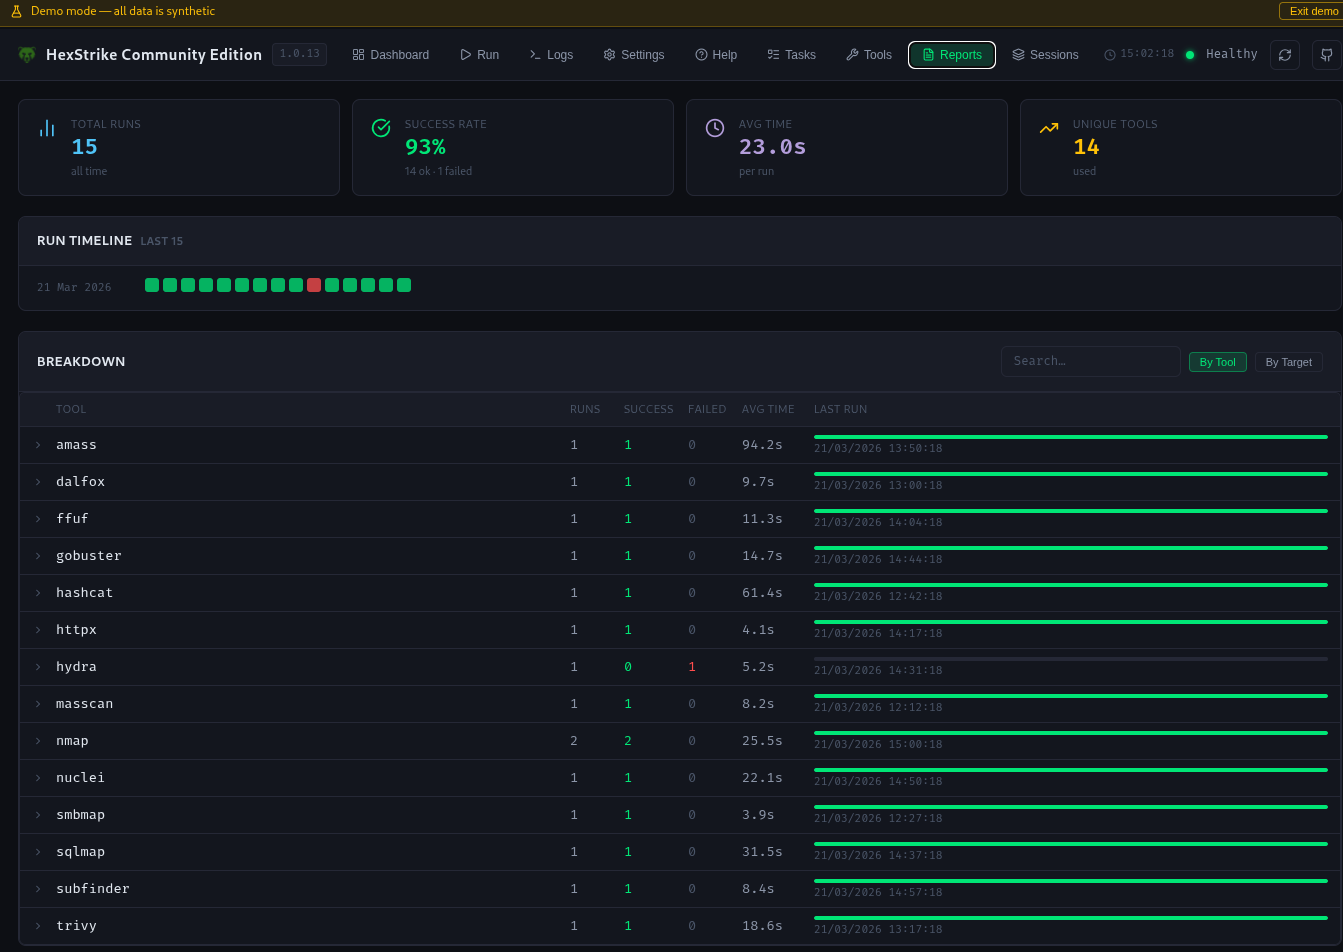Click the last green run timeline square
Image resolution: width=1343 pixels, height=952 pixels.
[404, 285]
